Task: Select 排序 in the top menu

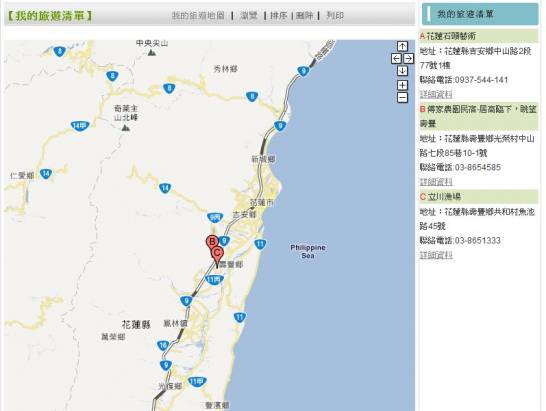Action: [279, 15]
